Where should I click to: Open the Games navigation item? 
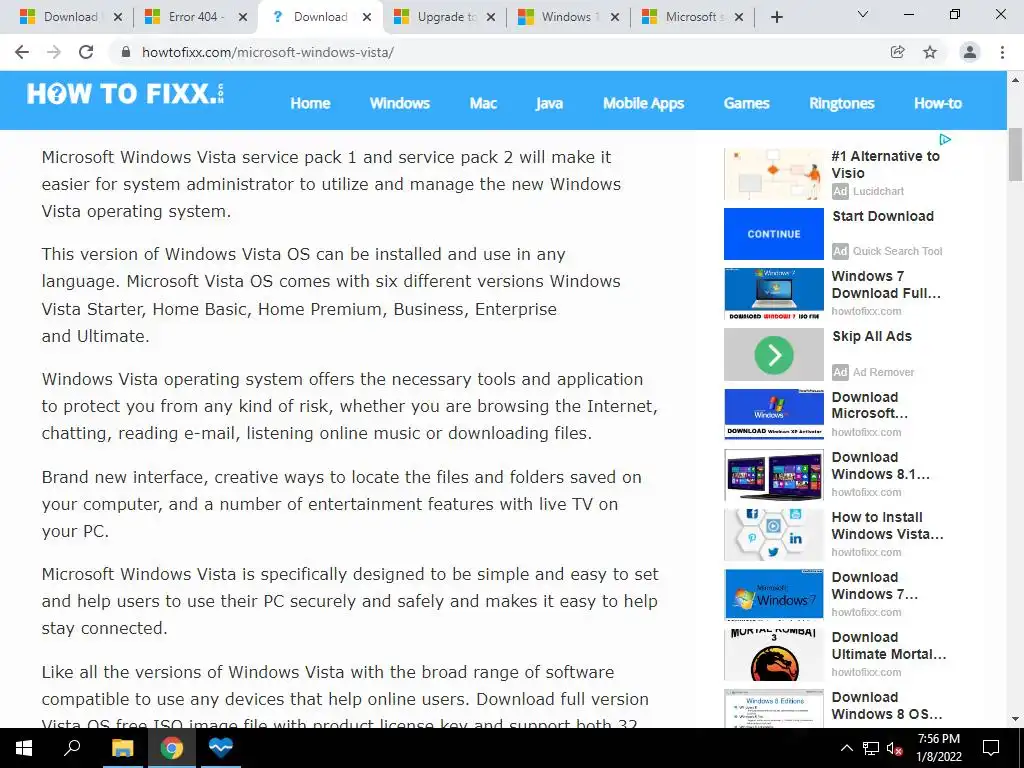coord(746,103)
